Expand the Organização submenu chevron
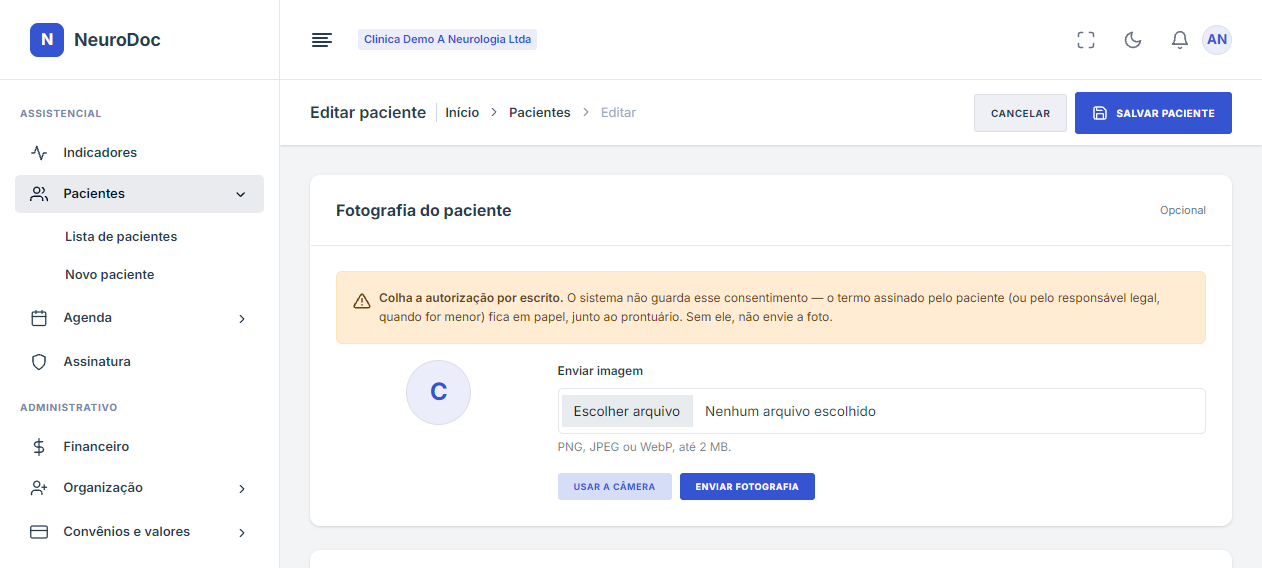1262x568 pixels. (241, 489)
